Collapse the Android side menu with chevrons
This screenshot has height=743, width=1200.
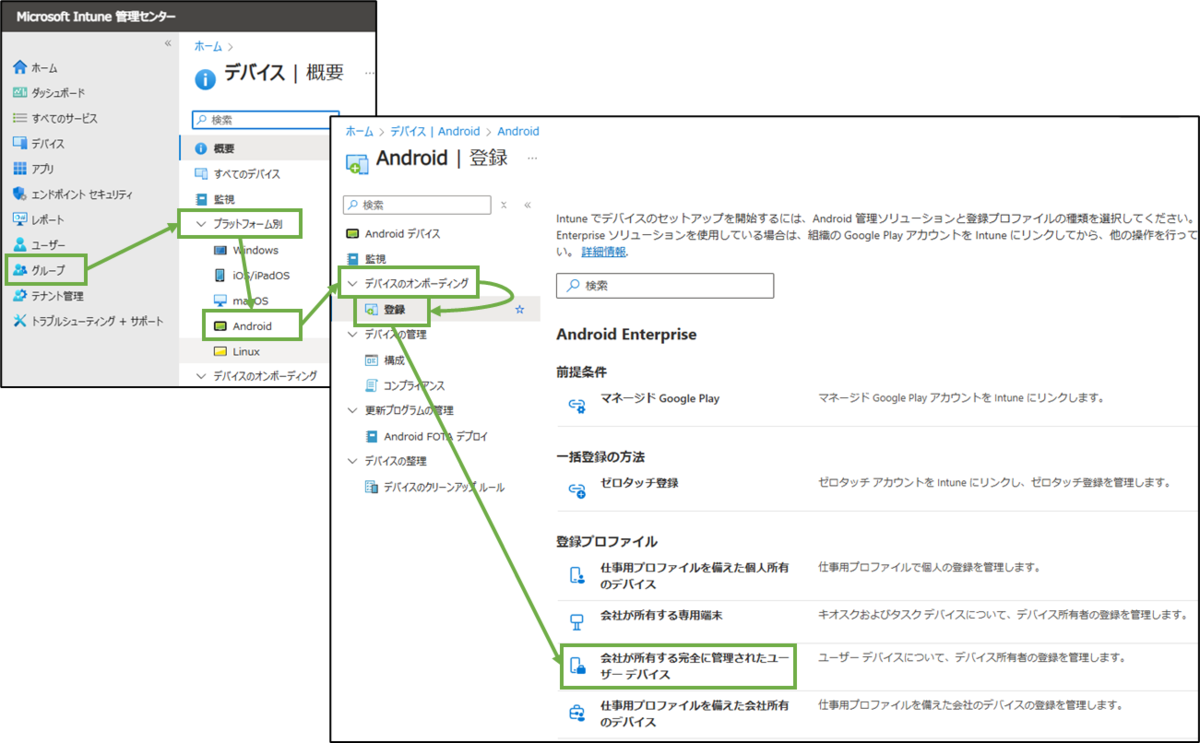527,204
